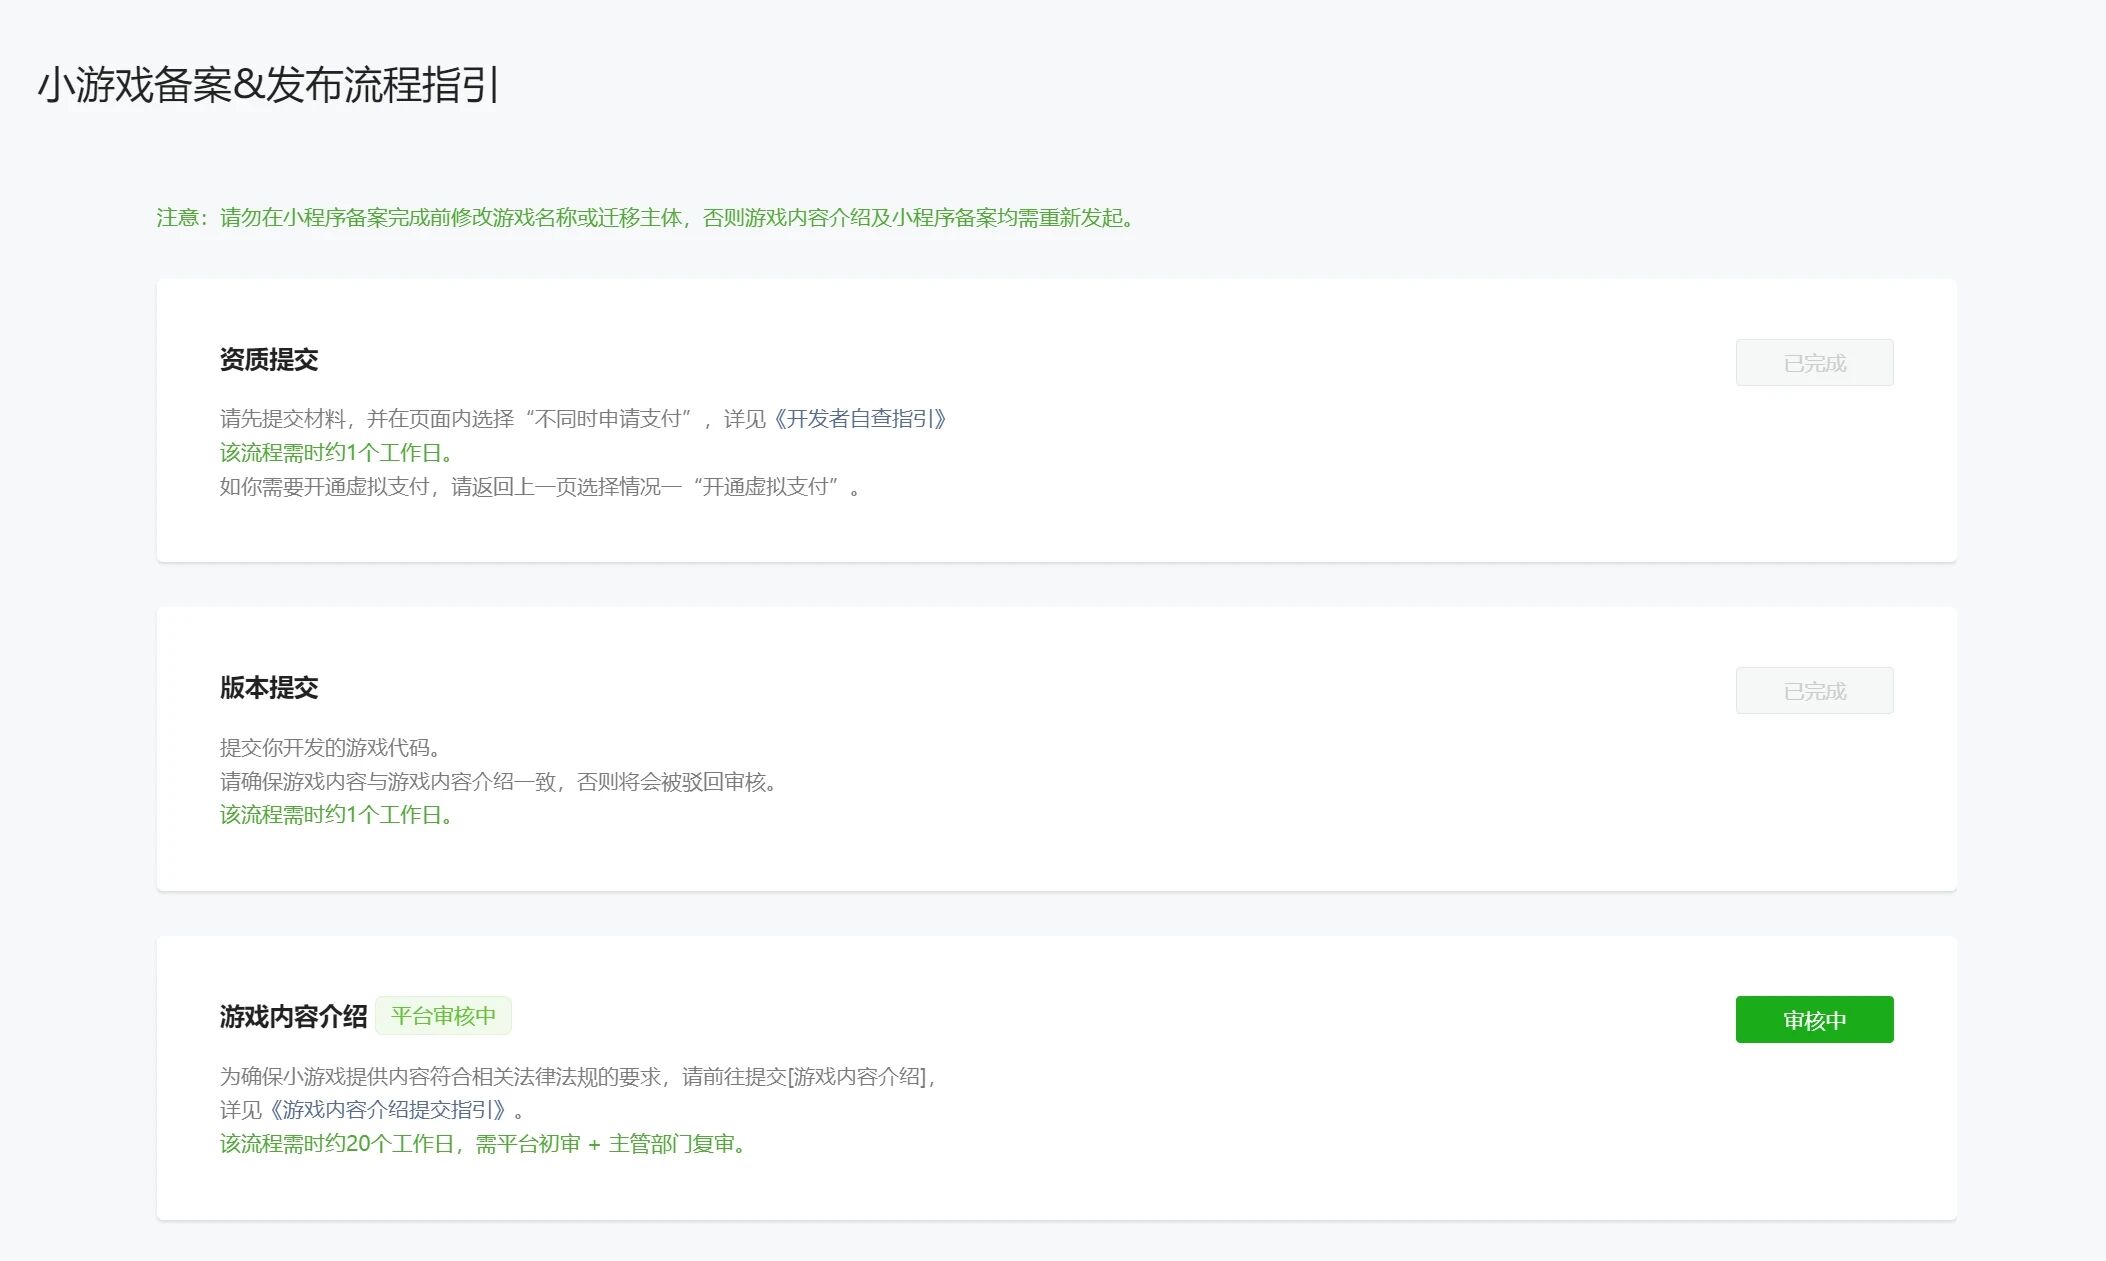
Task: Open the 《游戏内容介绍提交指引》 link
Action: [387, 1110]
